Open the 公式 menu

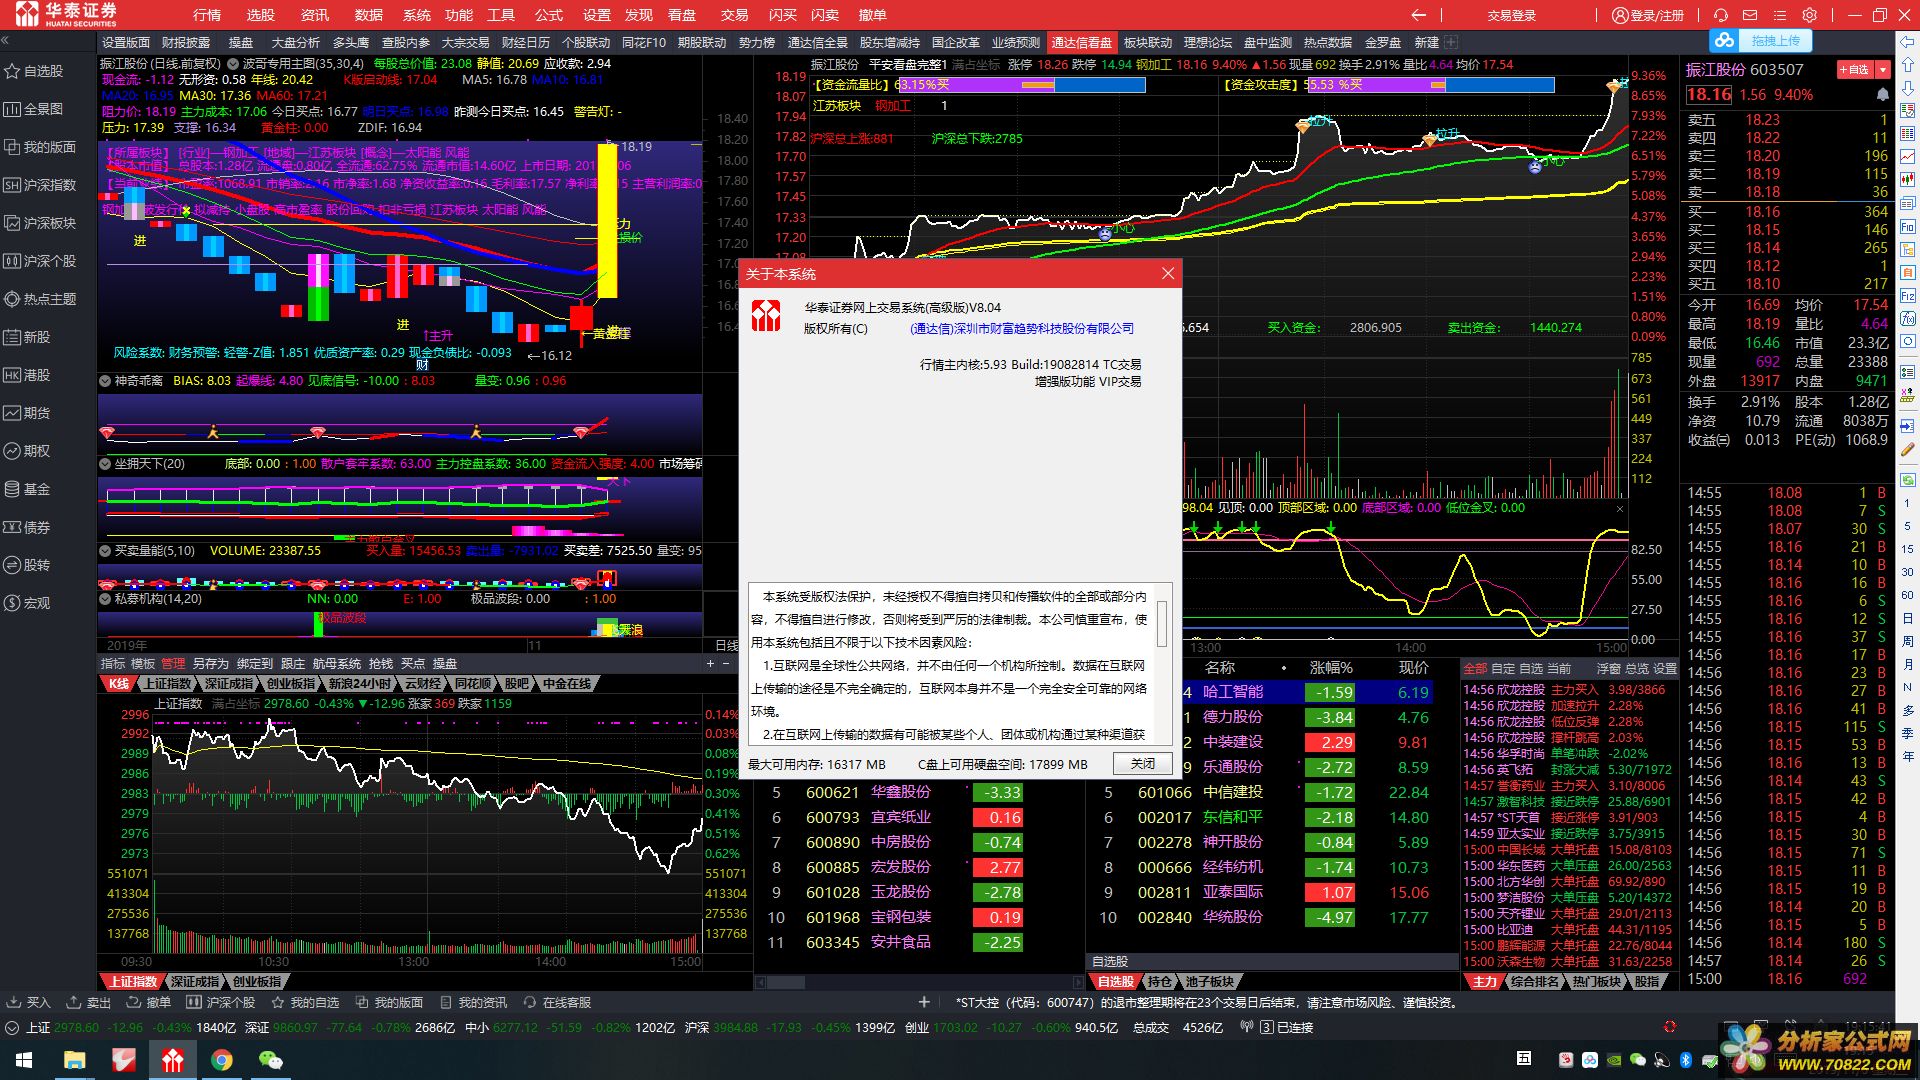click(548, 15)
